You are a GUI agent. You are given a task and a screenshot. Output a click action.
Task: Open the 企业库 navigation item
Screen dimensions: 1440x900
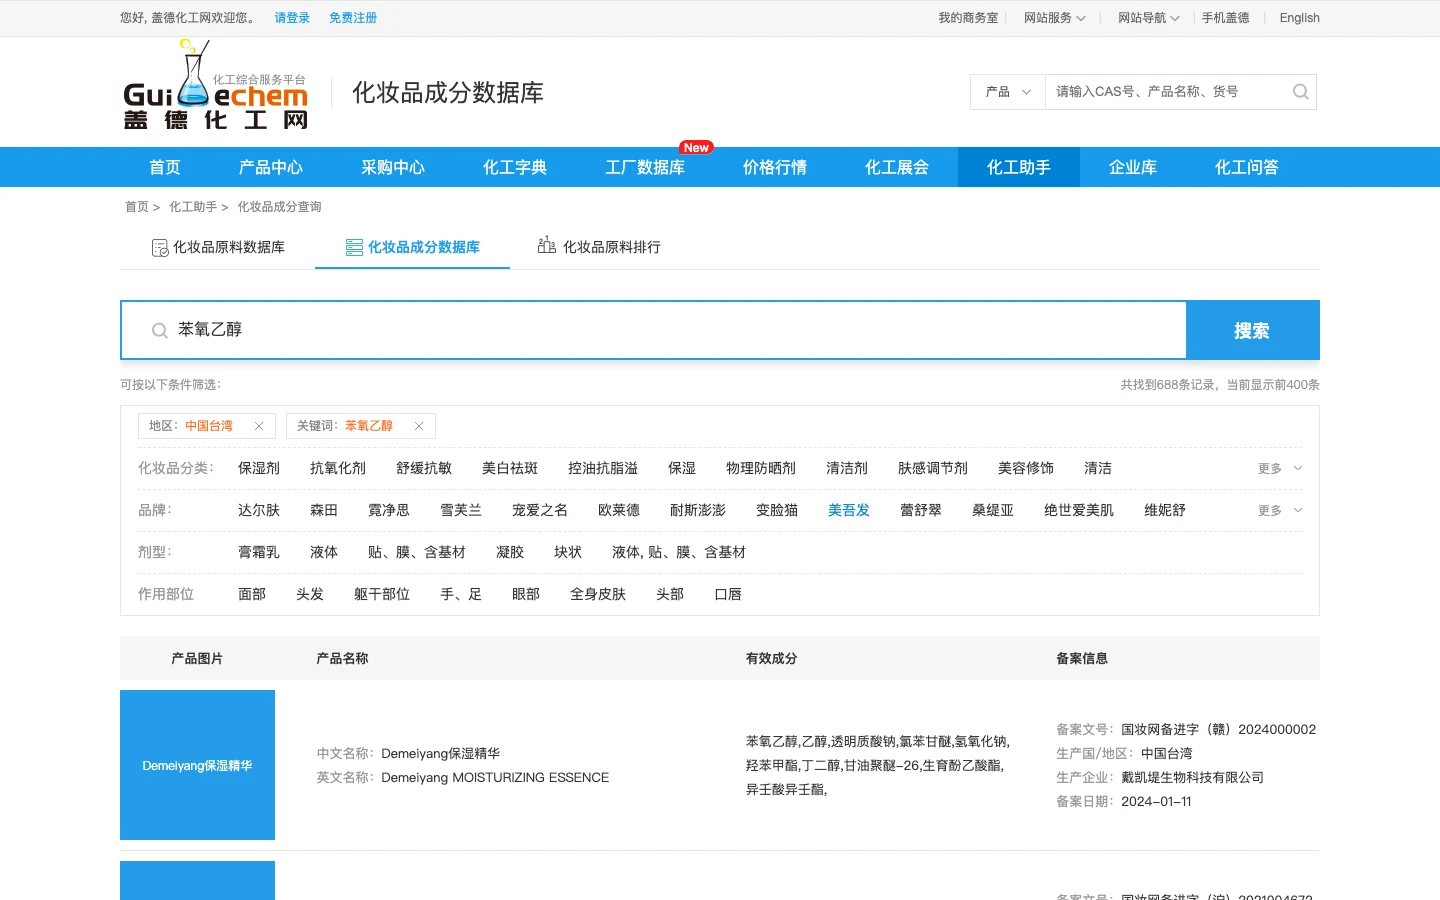1133,167
